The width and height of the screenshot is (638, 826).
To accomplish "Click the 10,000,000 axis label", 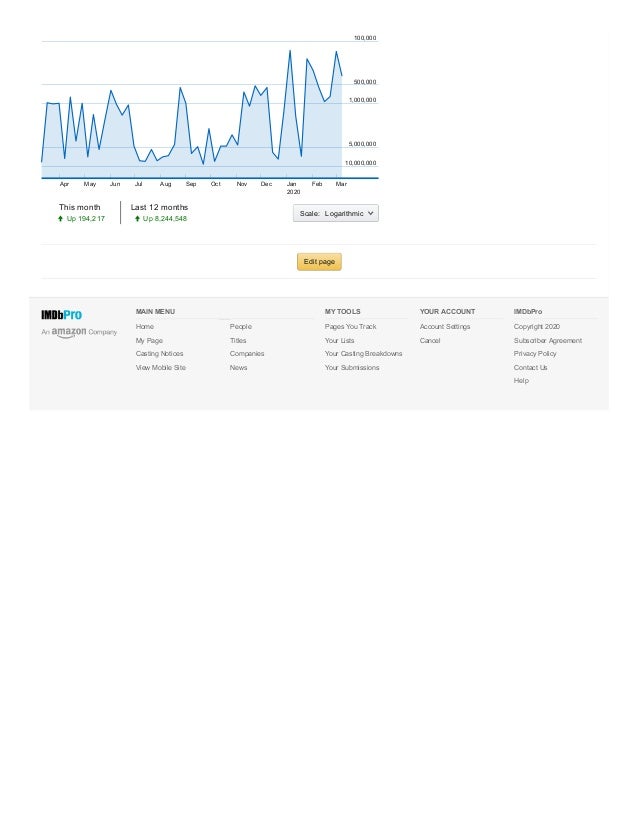I will (x=361, y=163).
